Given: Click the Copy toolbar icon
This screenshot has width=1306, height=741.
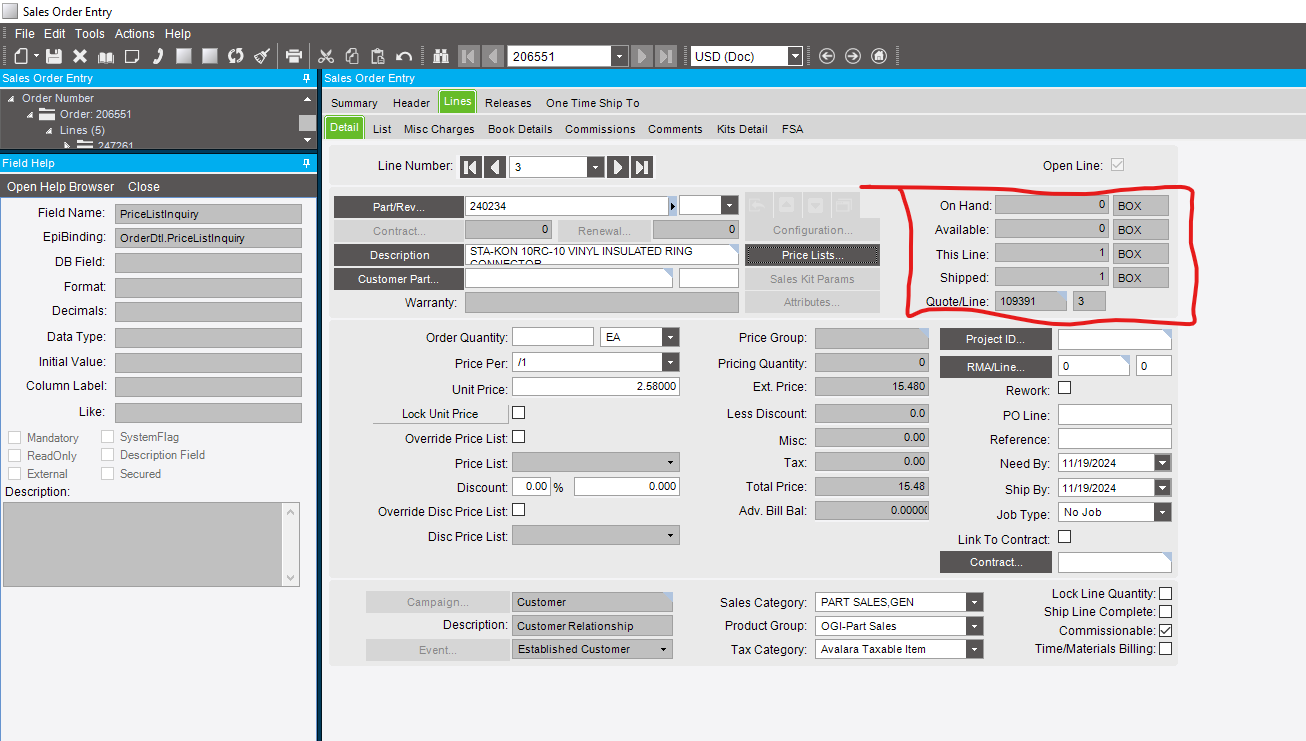Looking at the screenshot, I should (x=352, y=56).
